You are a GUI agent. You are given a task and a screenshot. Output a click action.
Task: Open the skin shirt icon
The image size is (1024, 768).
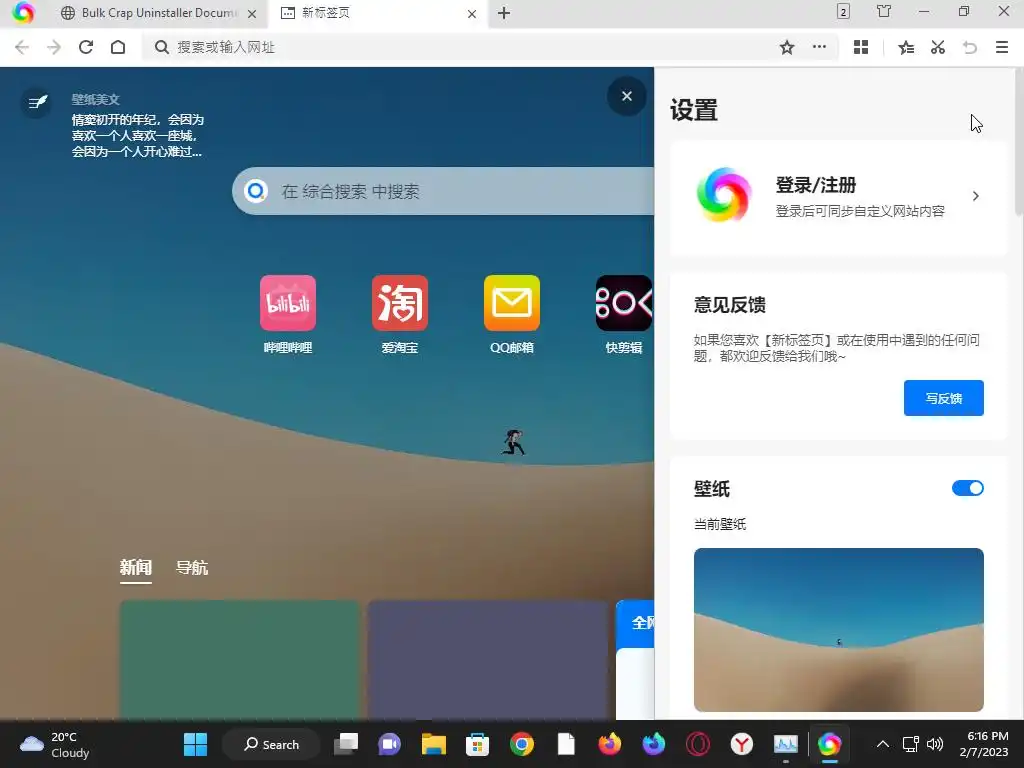pos(884,11)
